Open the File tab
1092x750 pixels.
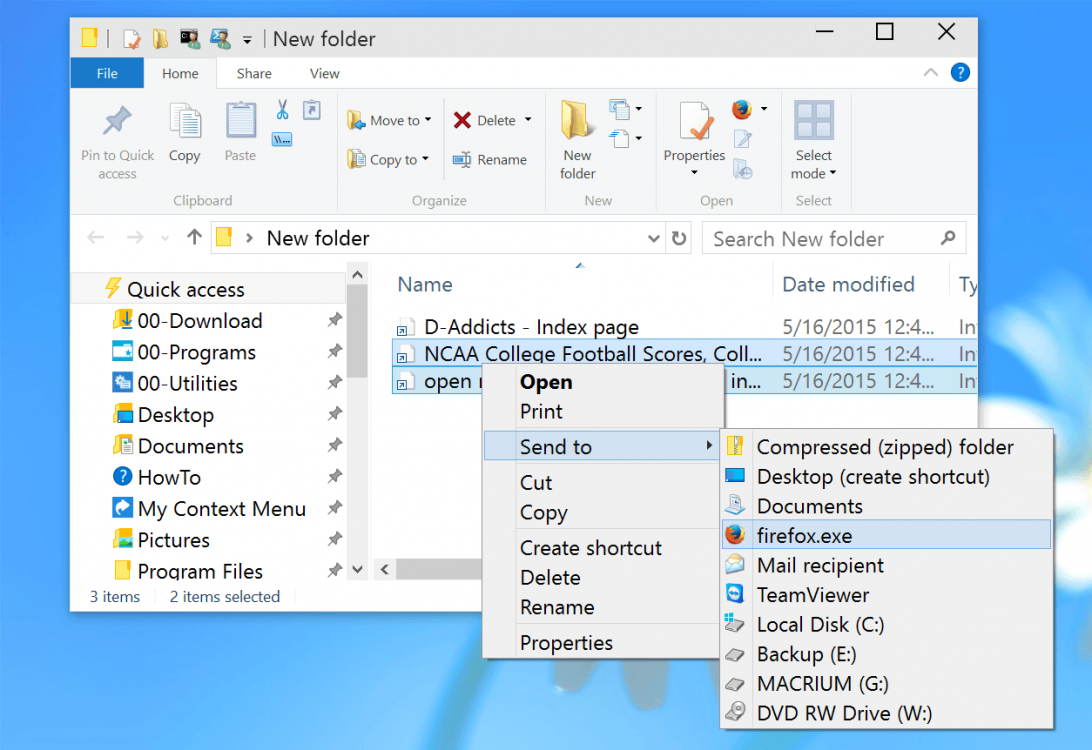point(107,73)
